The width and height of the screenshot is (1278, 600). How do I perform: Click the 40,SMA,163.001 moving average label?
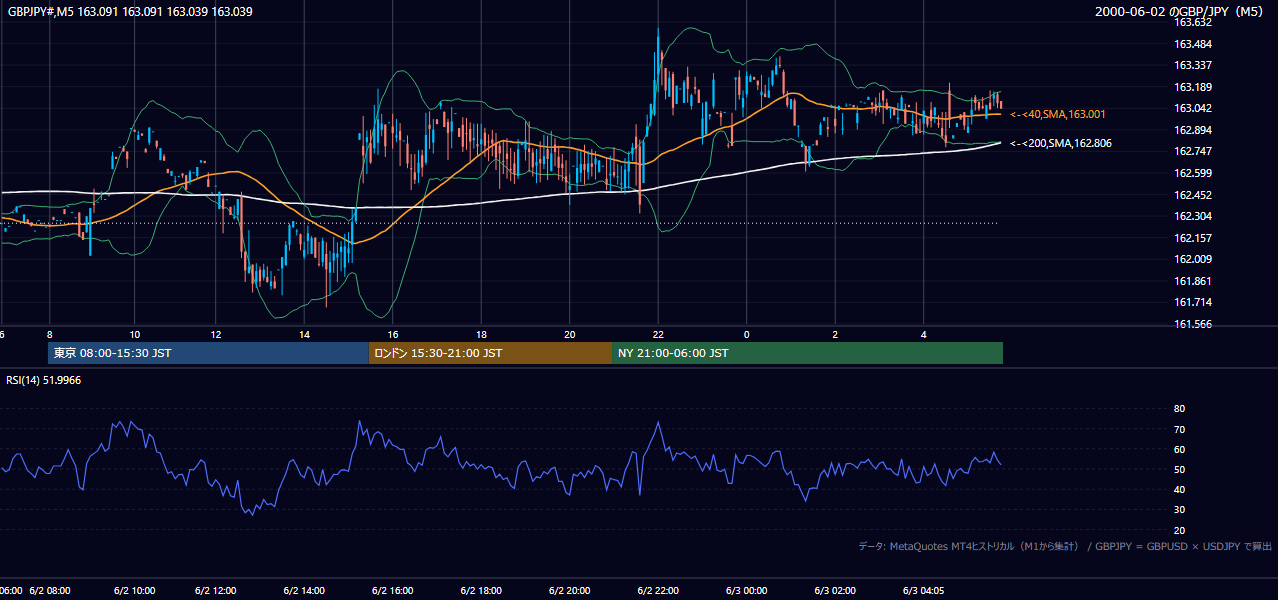coord(1058,114)
